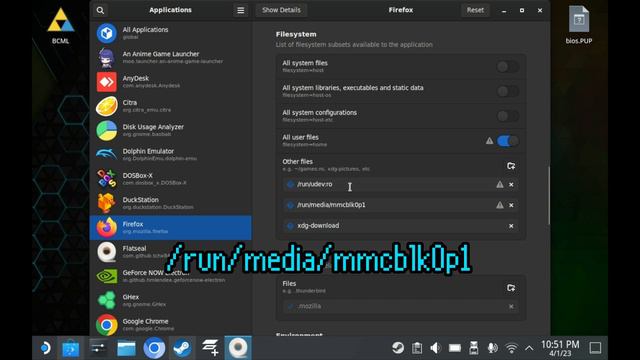This screenshot has width=640, height=360.
Task: Remove /run/udev:ro entry
Action: pos(511,184)
